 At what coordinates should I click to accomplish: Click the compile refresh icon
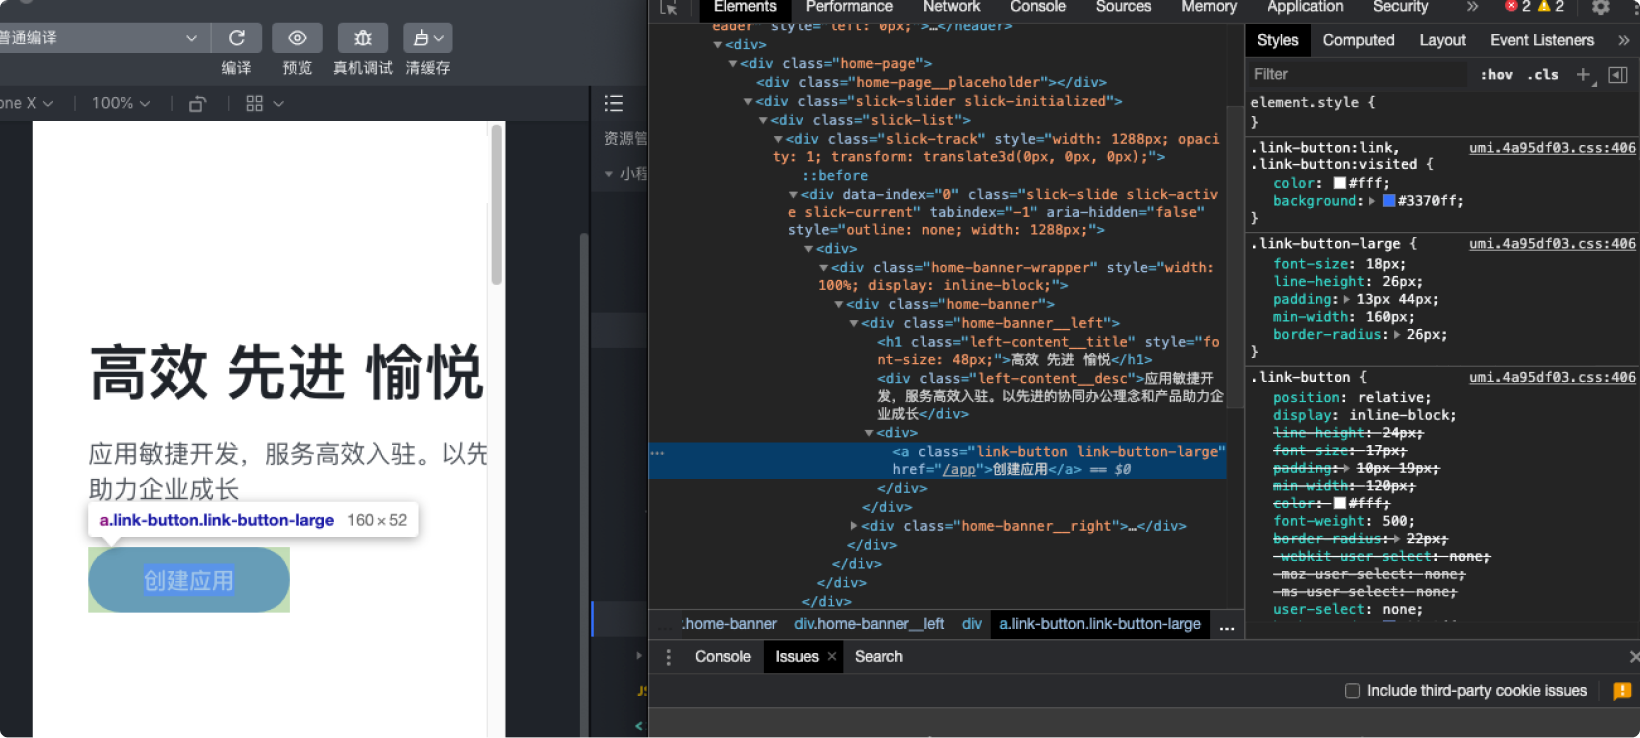point(237,38)
